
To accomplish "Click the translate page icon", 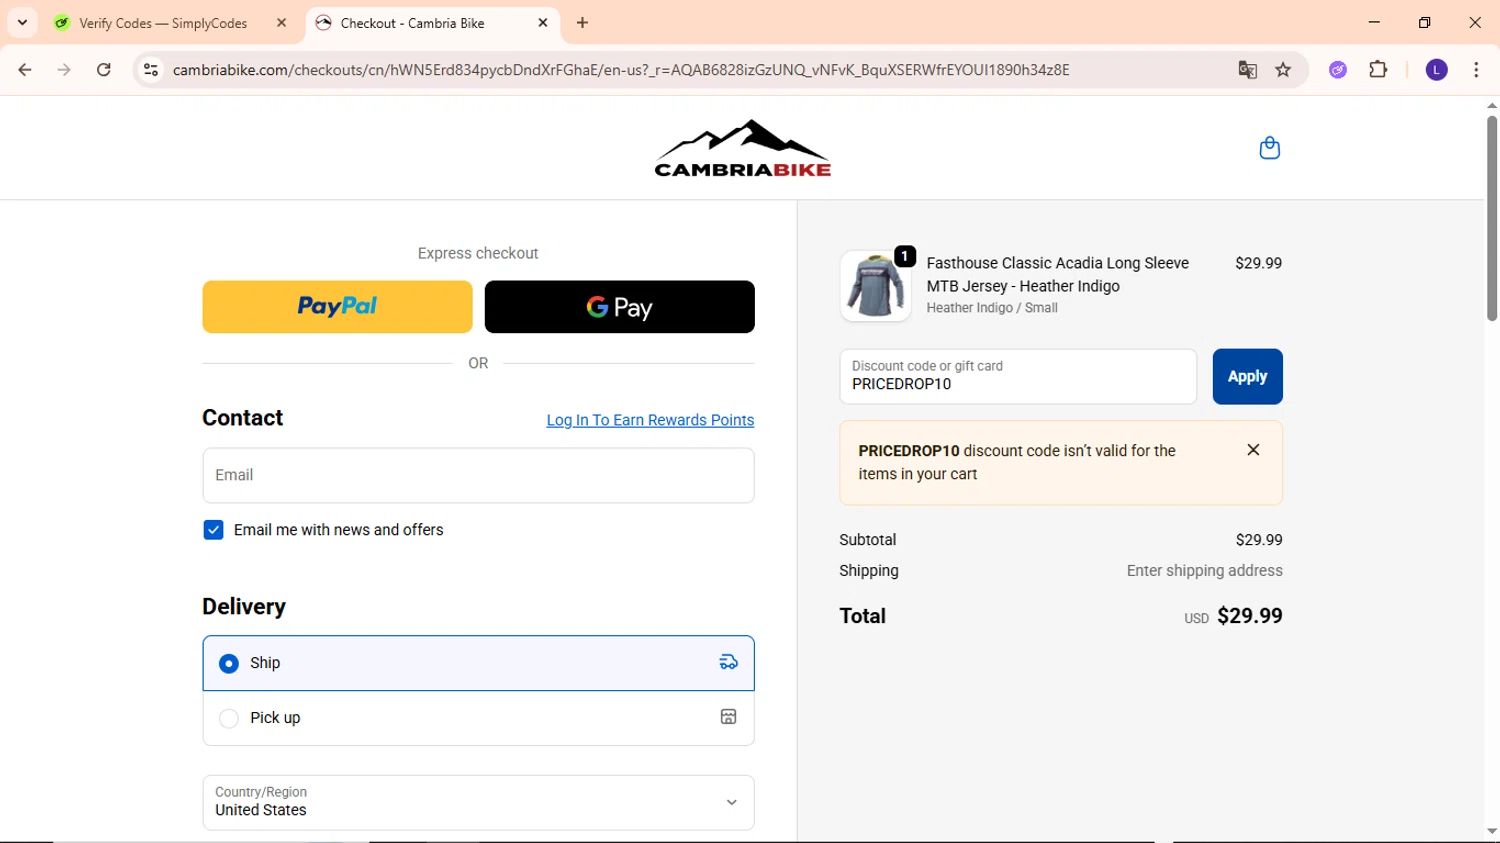I will 1247,70.
